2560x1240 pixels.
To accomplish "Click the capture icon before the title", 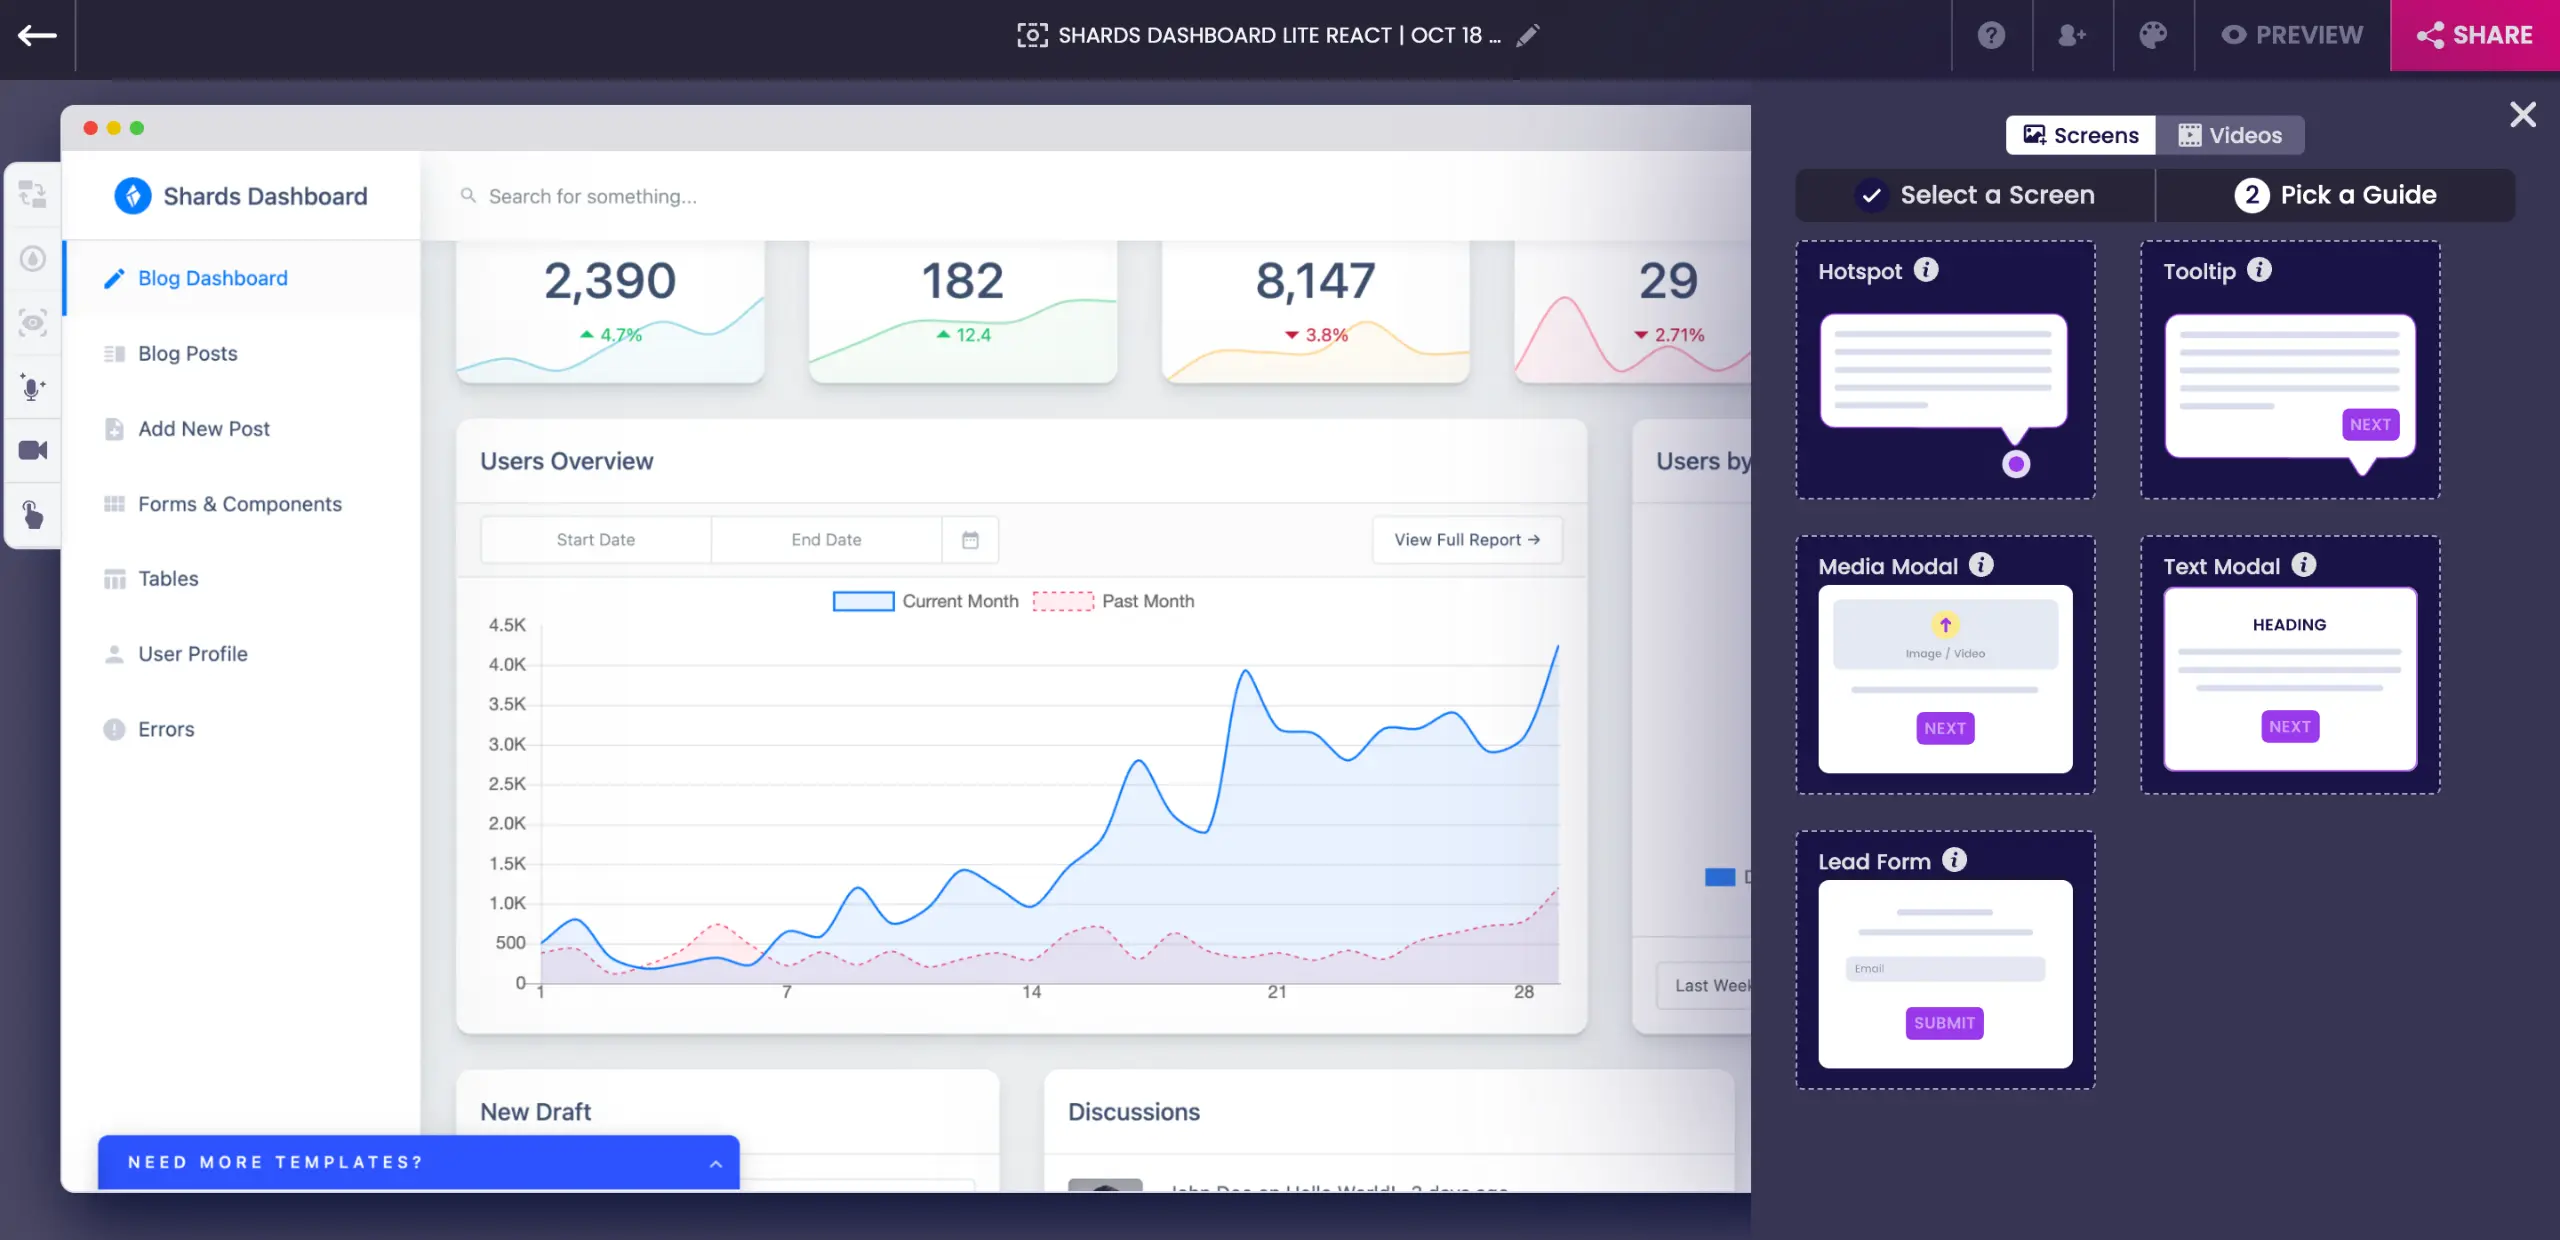I will [1032, 36].
